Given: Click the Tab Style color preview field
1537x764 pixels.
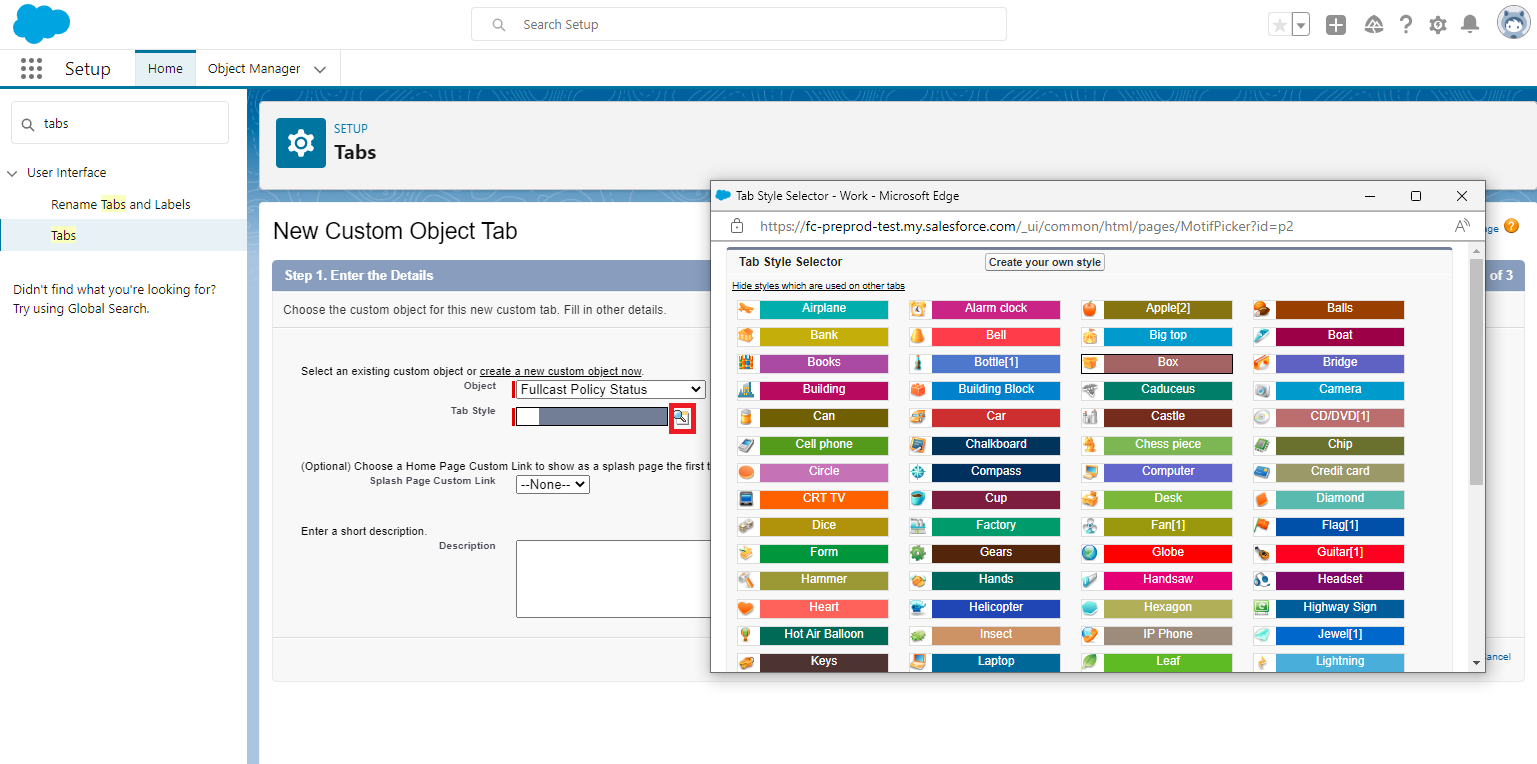Looking at the screenshot, I should click(591, 417).
